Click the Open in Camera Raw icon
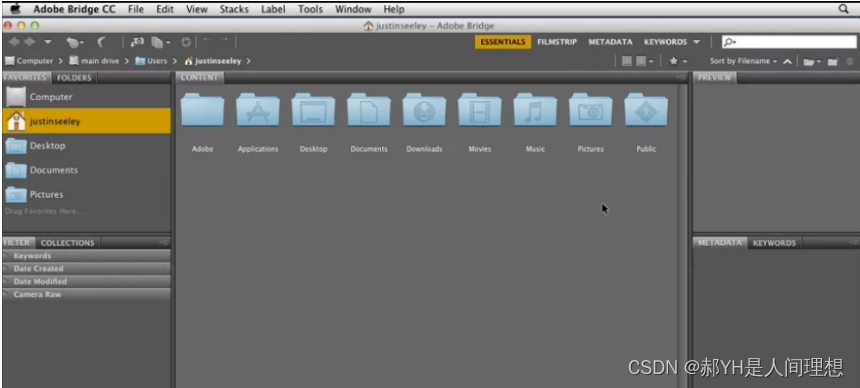The image size is (860, 388). click(x=186, y=42)
